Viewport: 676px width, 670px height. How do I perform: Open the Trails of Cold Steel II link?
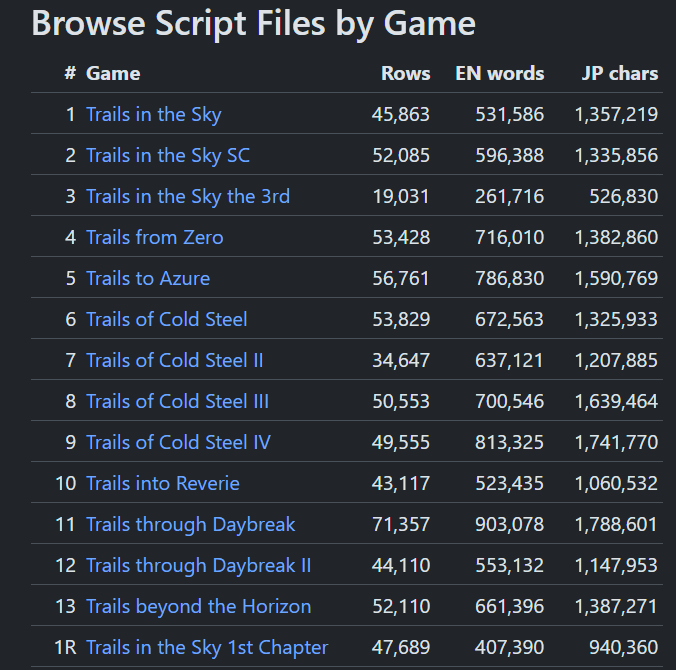click(175, 360)
